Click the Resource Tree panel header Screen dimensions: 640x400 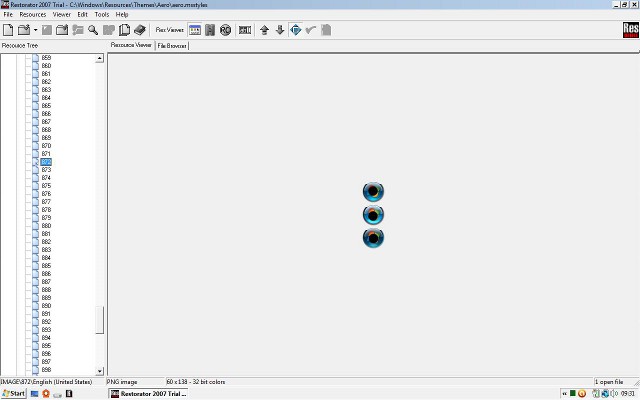click(20, 45)
